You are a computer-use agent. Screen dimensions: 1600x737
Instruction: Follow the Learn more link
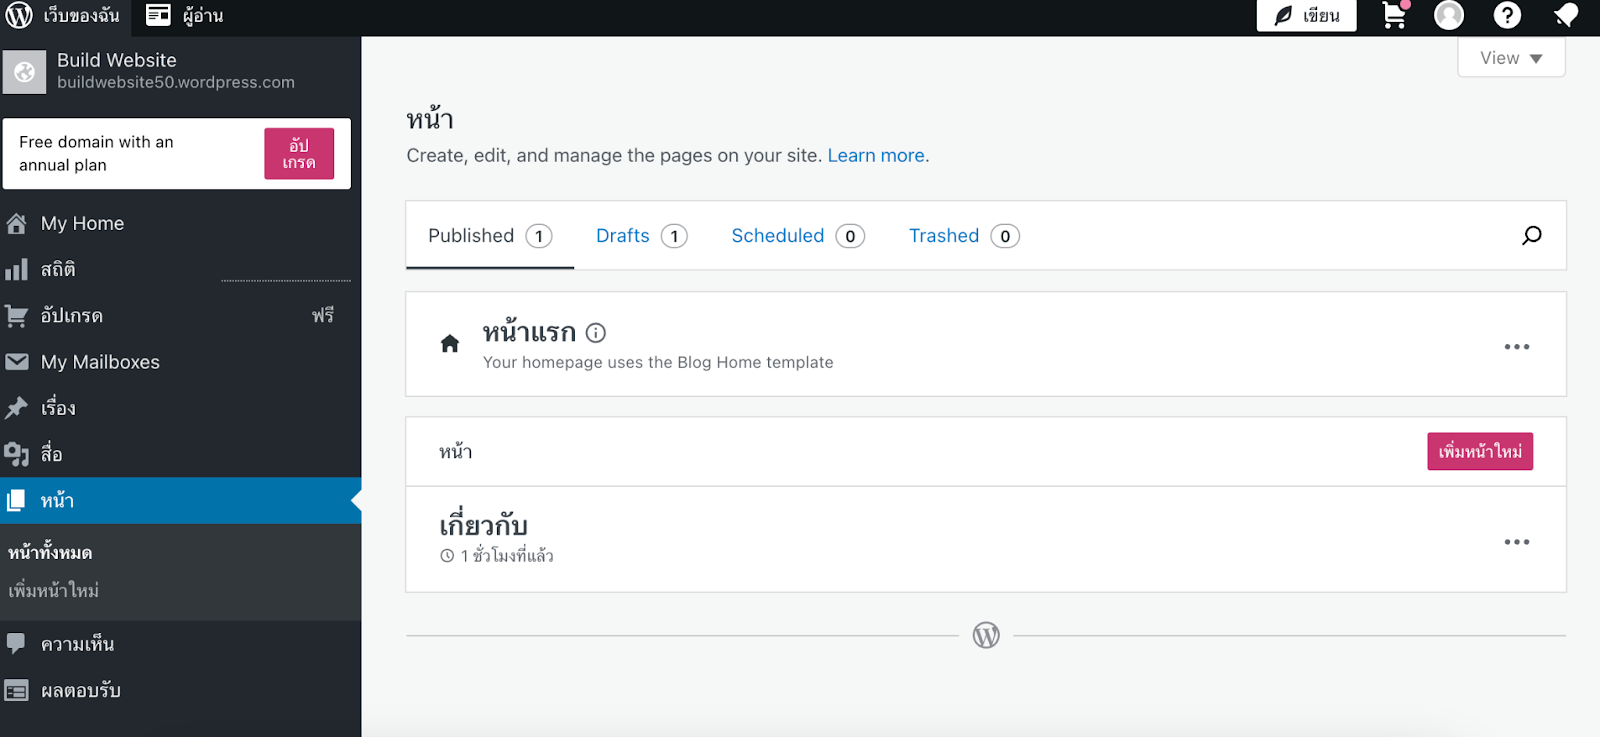(x=875, y=156)
